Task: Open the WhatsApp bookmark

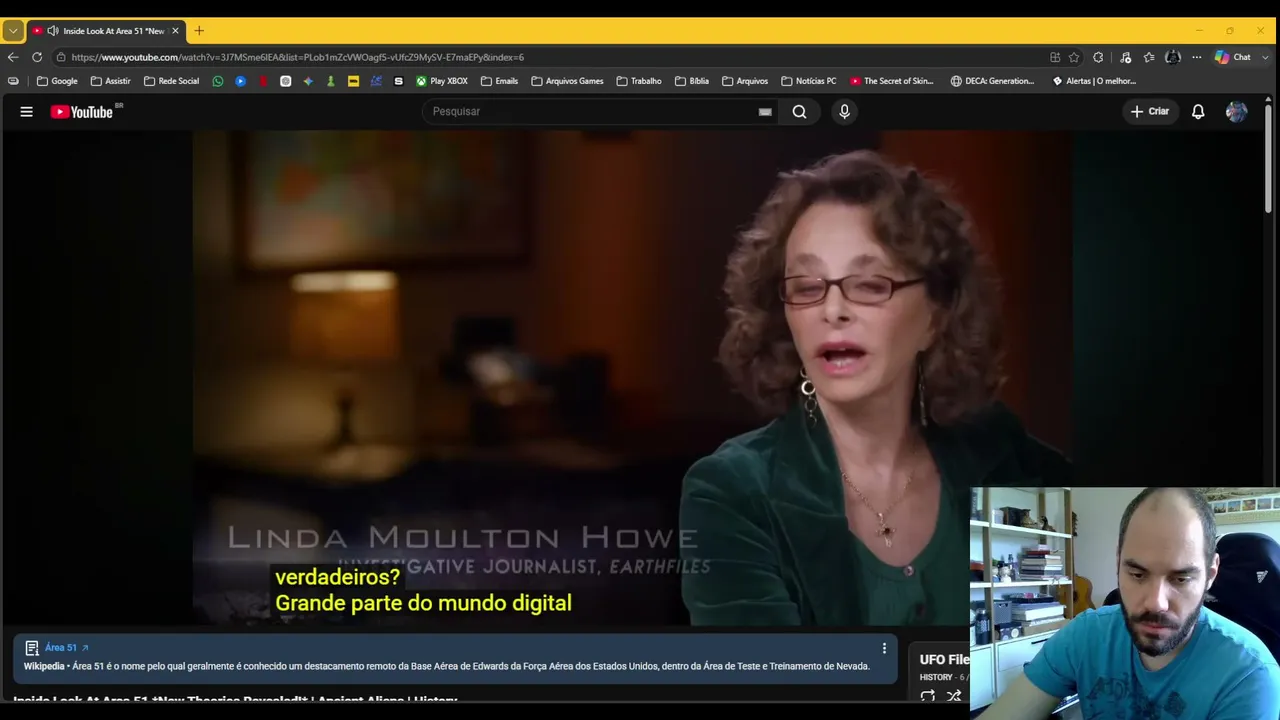Action: tap(218, 81)
